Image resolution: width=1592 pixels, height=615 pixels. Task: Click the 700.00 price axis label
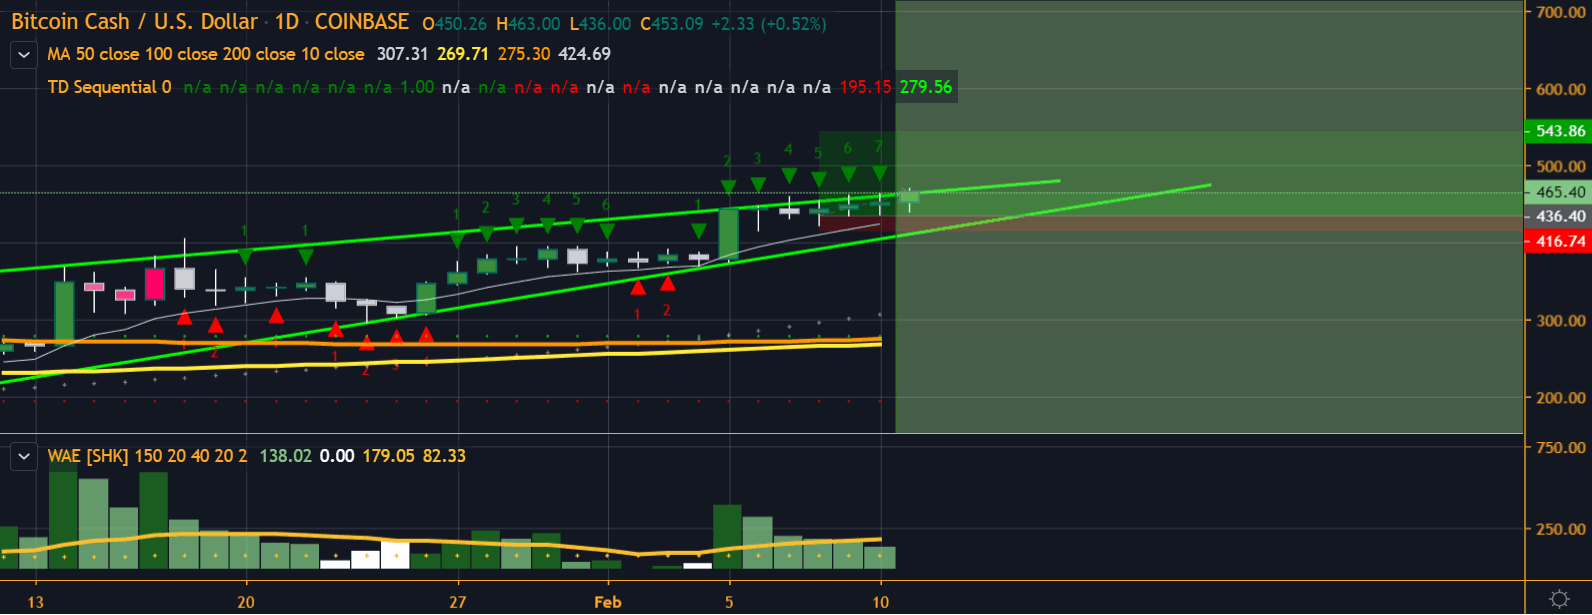click(1561, 12)
